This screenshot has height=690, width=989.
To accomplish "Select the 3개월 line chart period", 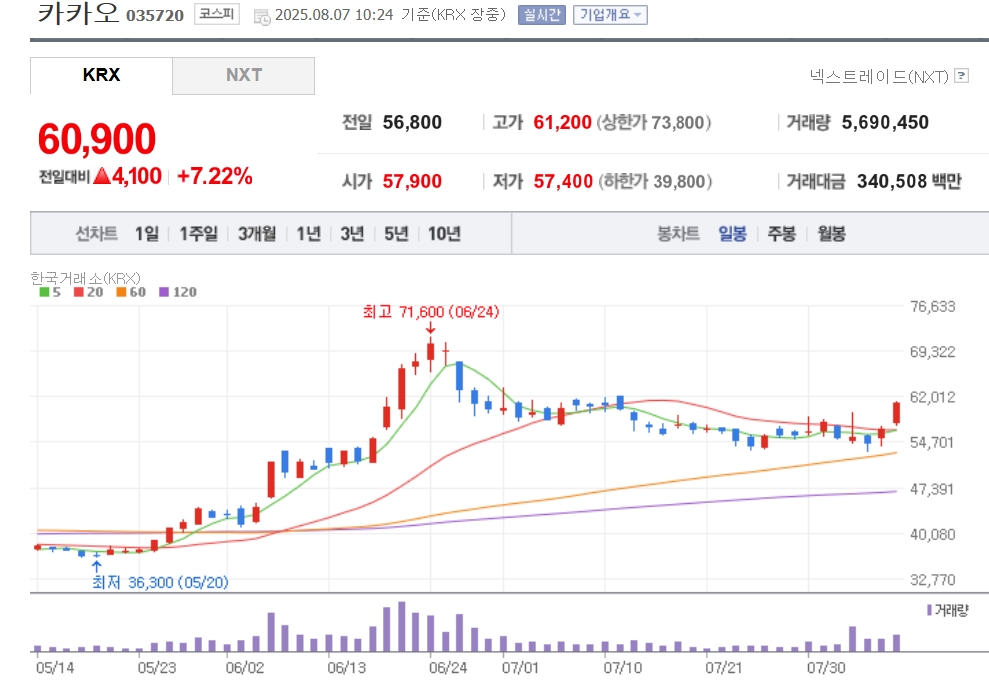I will click(x=257, y=234).
